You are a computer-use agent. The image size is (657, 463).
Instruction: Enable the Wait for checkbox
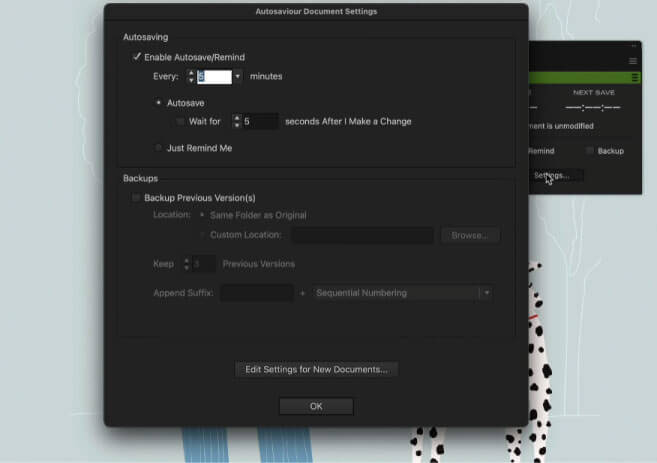180,122
